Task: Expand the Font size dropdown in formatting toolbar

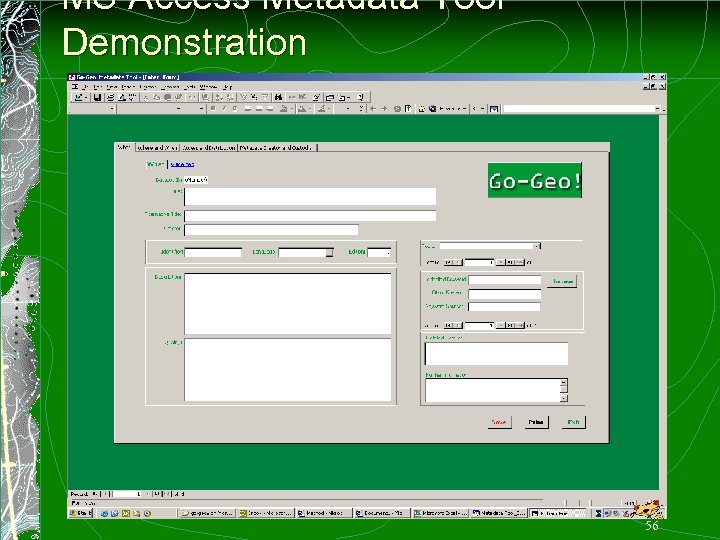Action: pyautogui.click(x=201, y=109)
